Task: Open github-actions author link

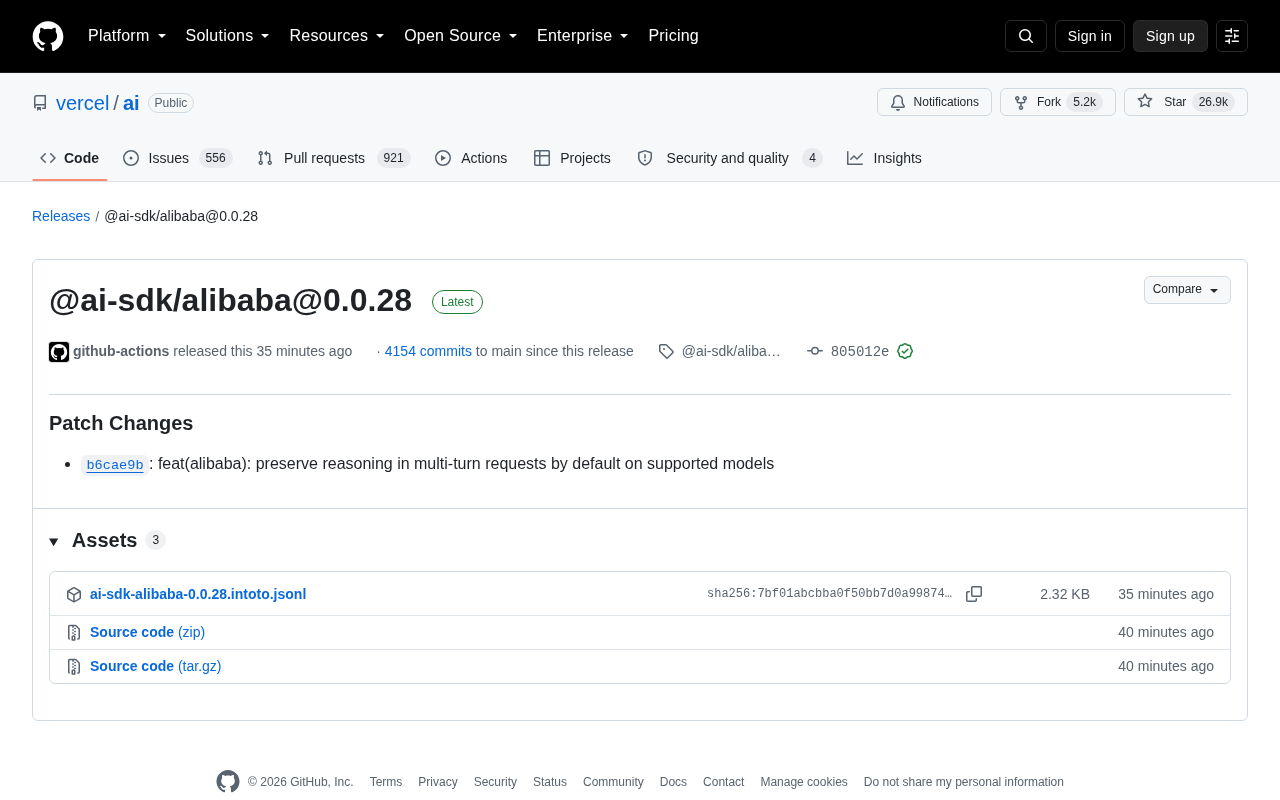Action: 121,351
